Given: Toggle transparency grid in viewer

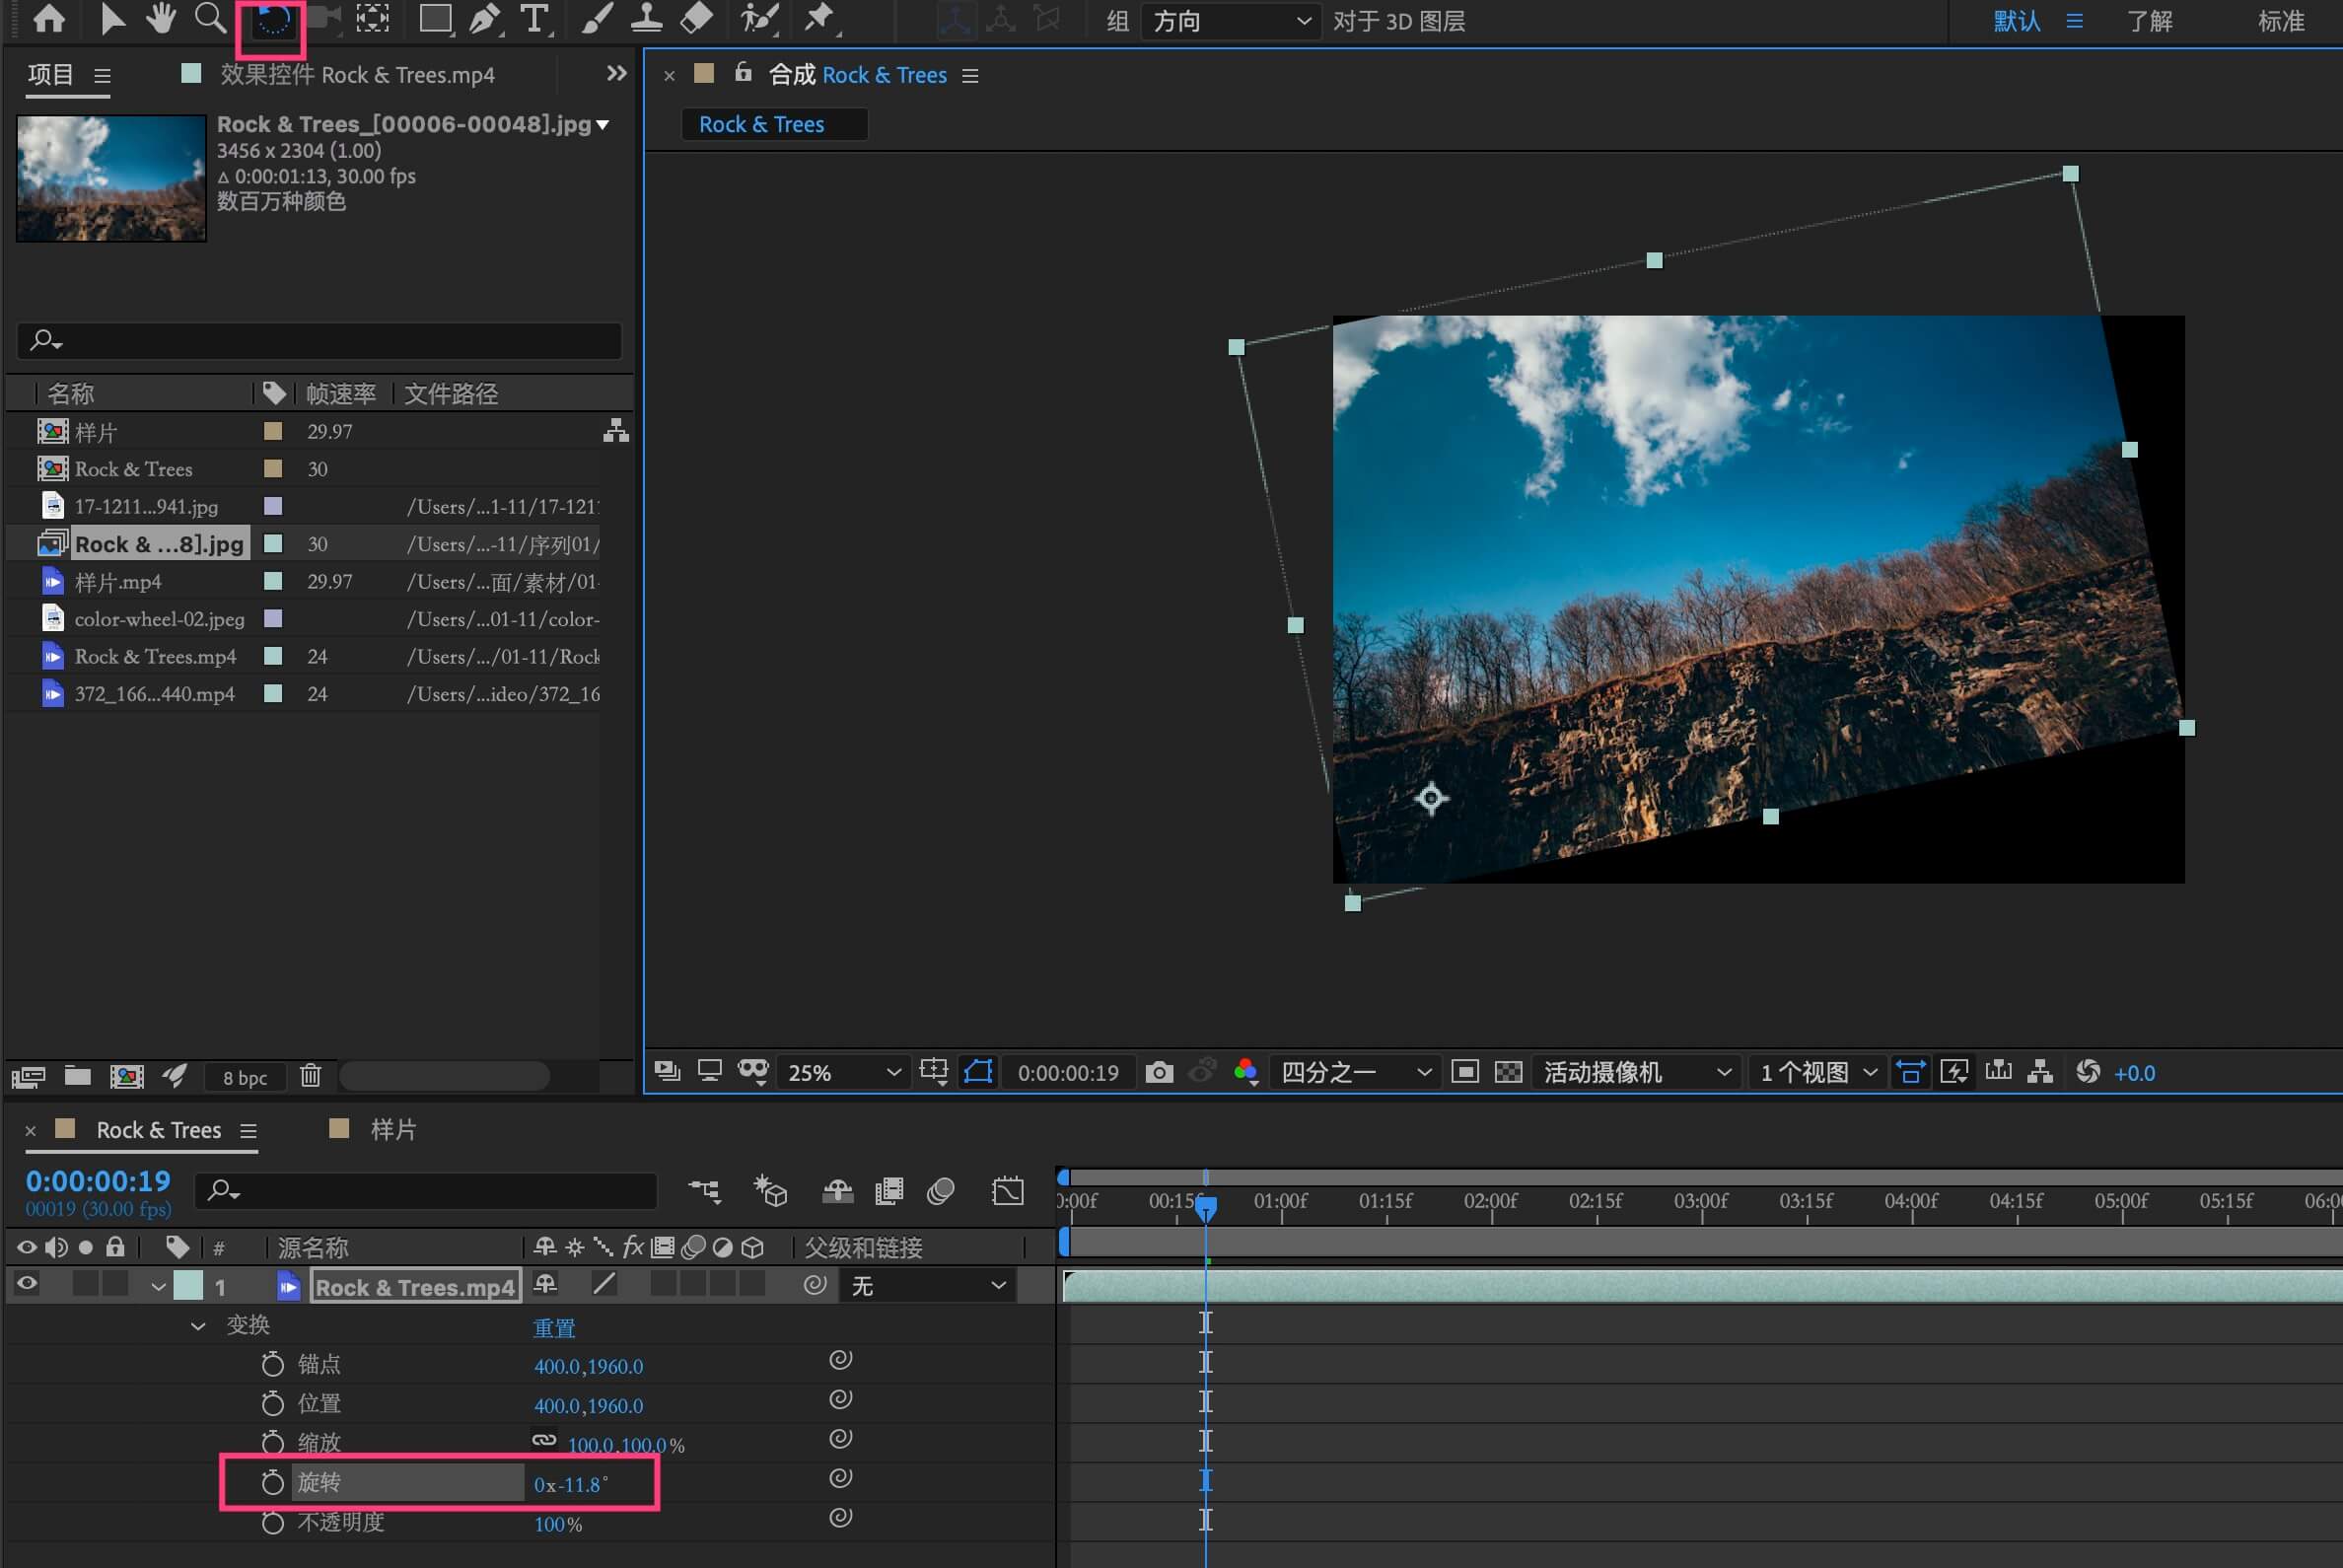Looking at the screenshot, I should coord(1508,1072).
